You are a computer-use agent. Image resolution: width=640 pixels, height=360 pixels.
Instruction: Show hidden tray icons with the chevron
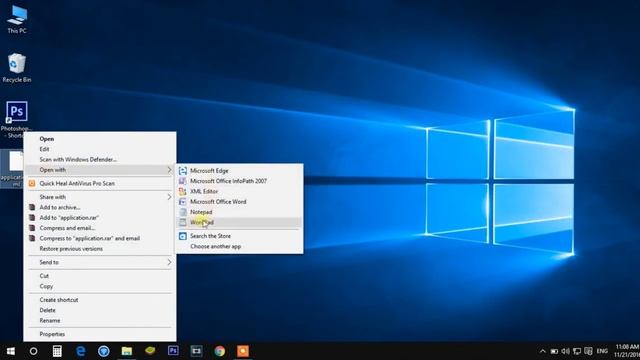point(542,351)
